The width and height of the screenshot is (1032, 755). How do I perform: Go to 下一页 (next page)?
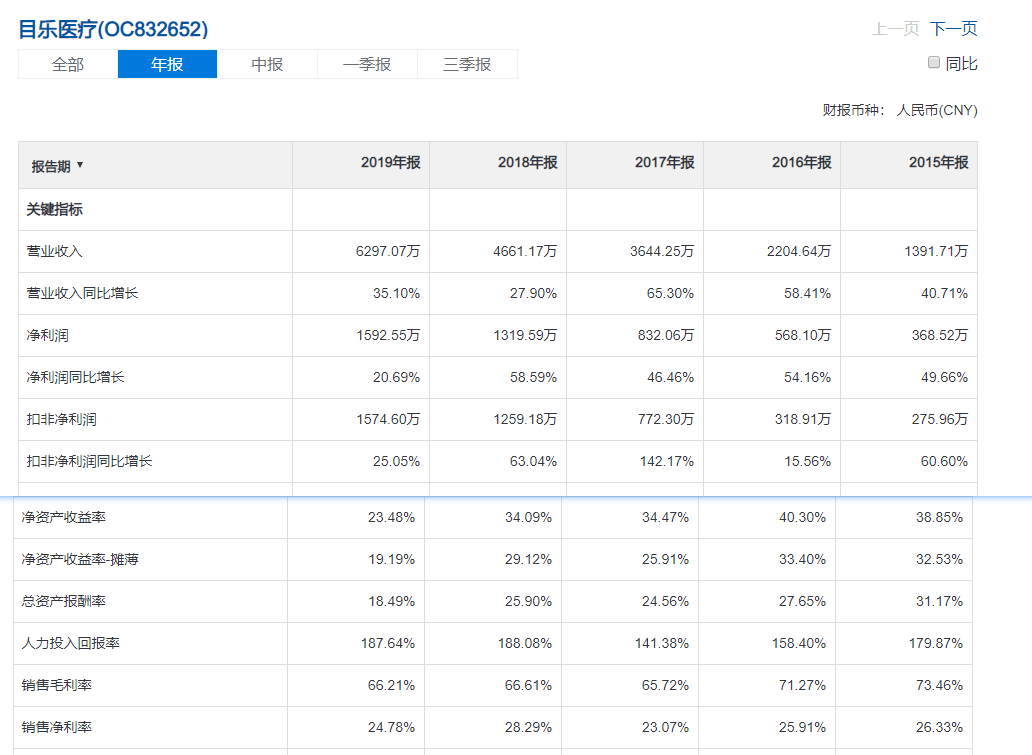point(953,29)
